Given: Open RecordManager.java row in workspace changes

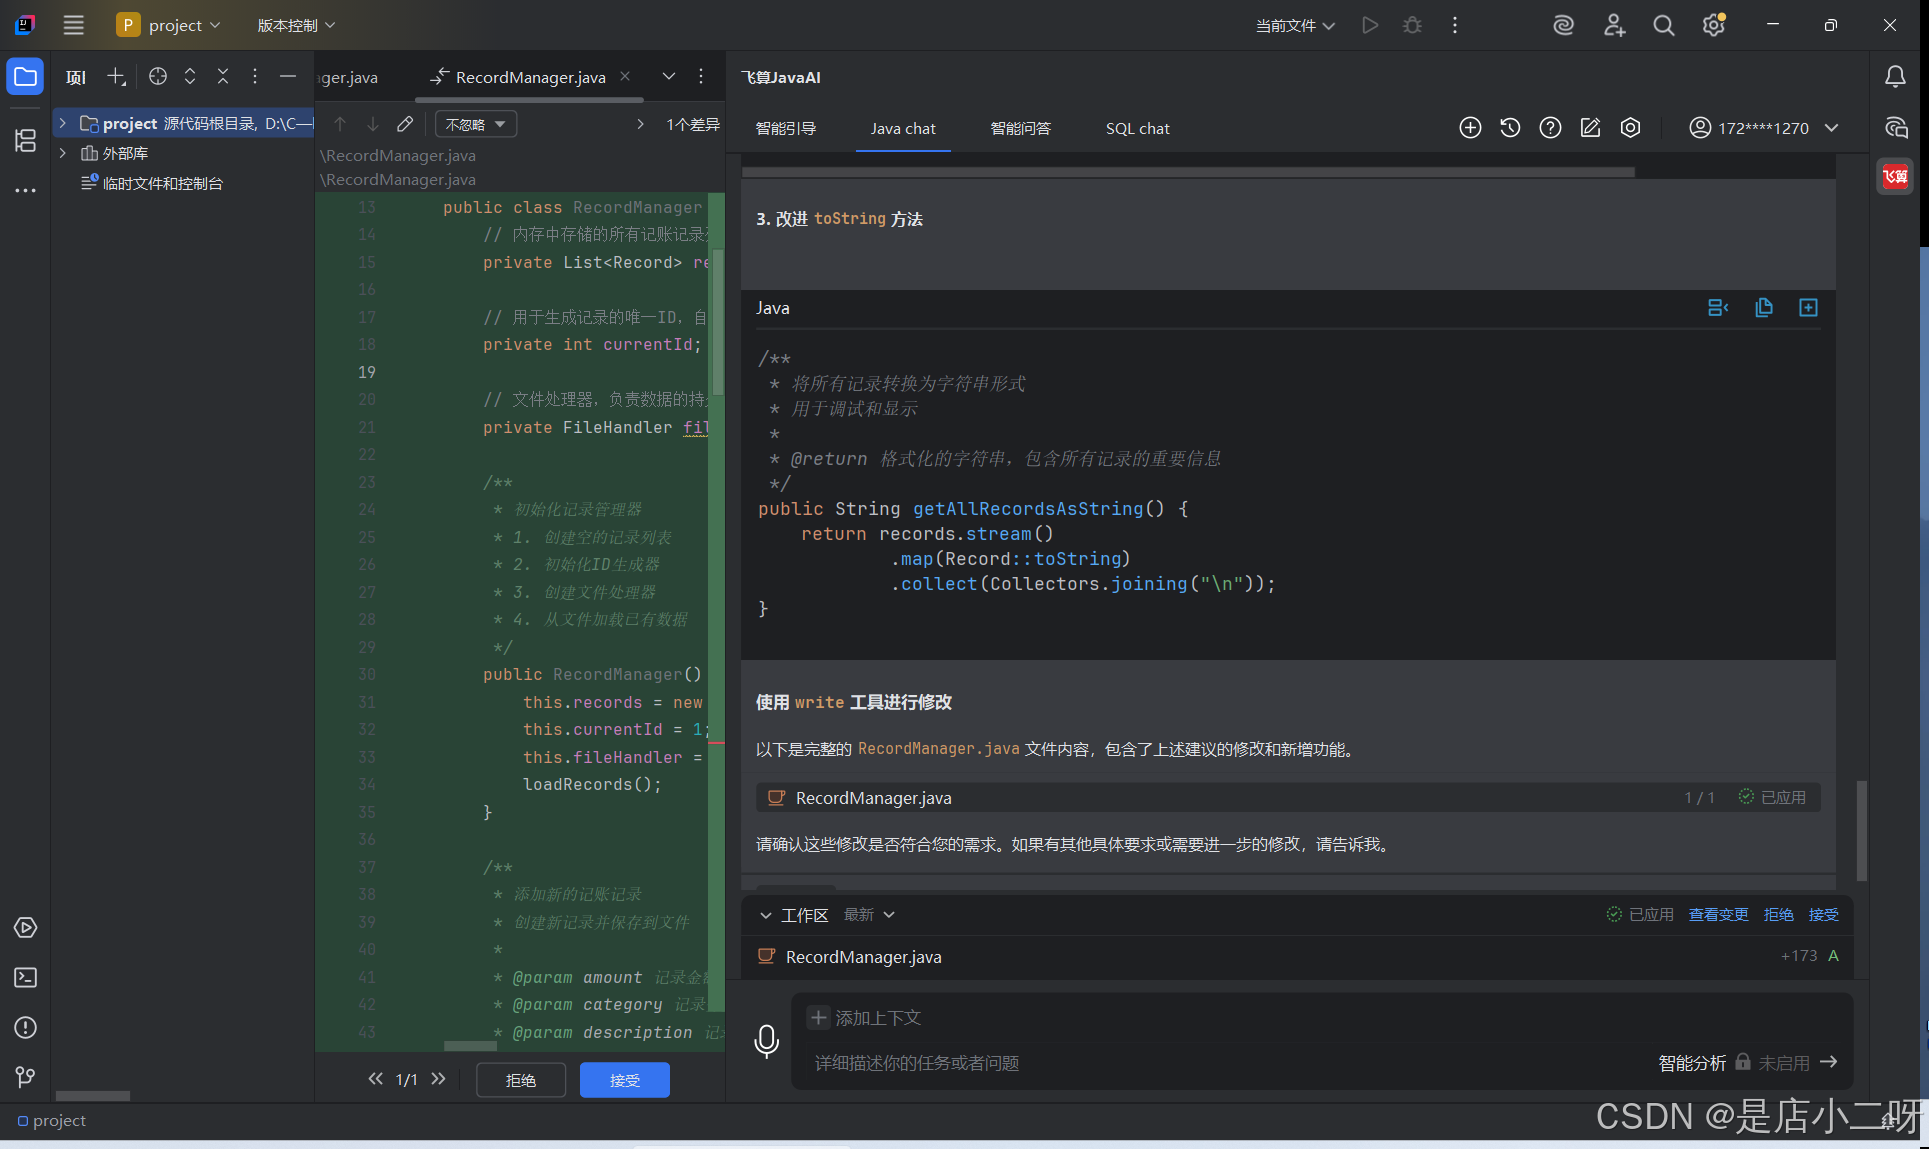Looking at the screenshot, I should pyautogui.click(x=1296, y=957).
